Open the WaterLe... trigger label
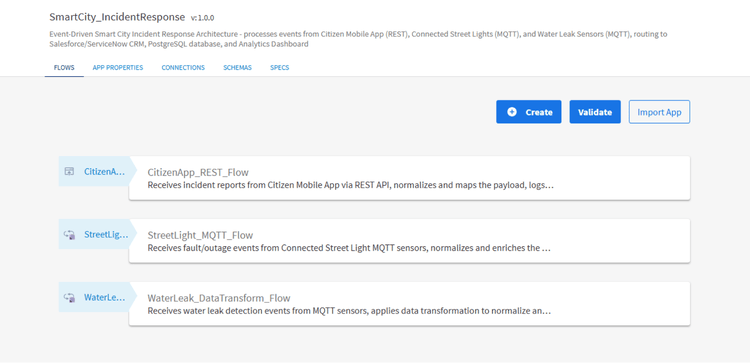 pyautogui.click(x=105, y=297)
